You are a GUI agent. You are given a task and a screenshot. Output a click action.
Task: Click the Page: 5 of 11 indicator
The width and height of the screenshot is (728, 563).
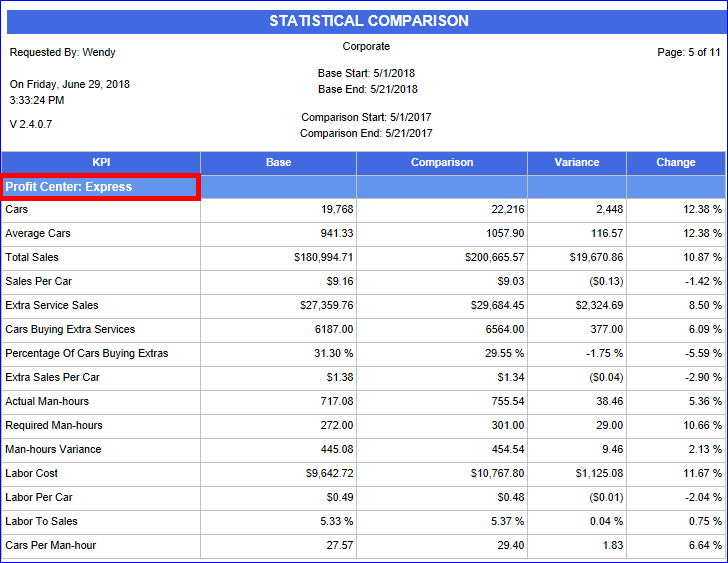(688, 52)
